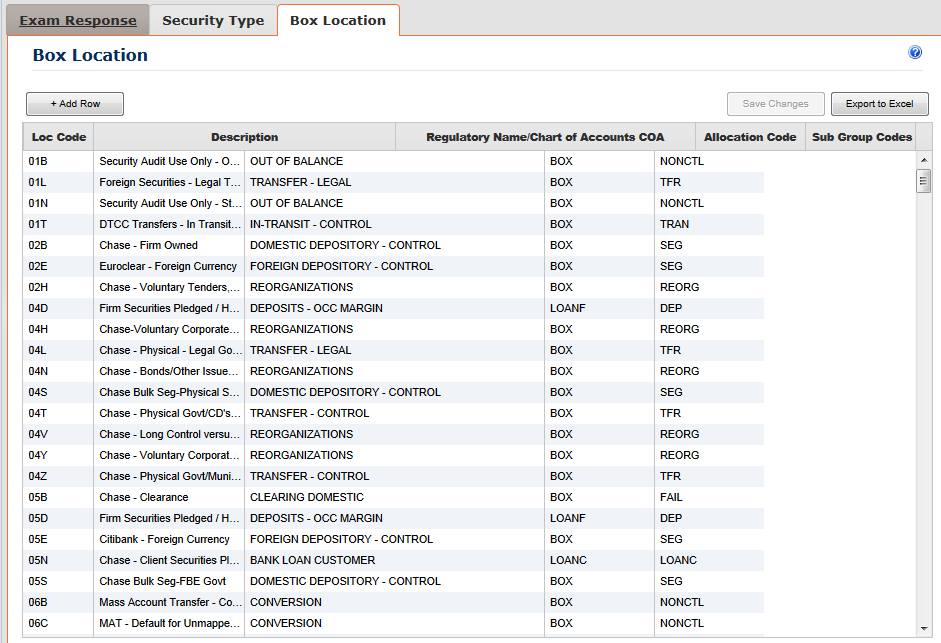Click the FAIL sub group code
Viewport: 941px width, 643px height.
671,498
